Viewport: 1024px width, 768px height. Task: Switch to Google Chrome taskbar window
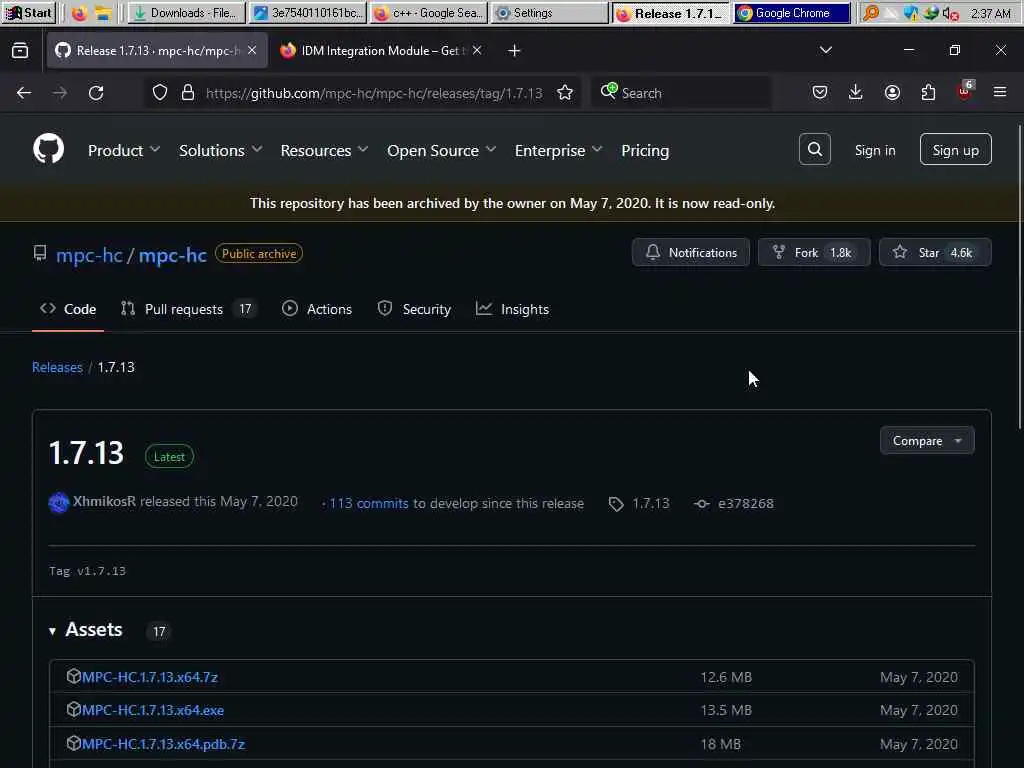tap(792, 13)
